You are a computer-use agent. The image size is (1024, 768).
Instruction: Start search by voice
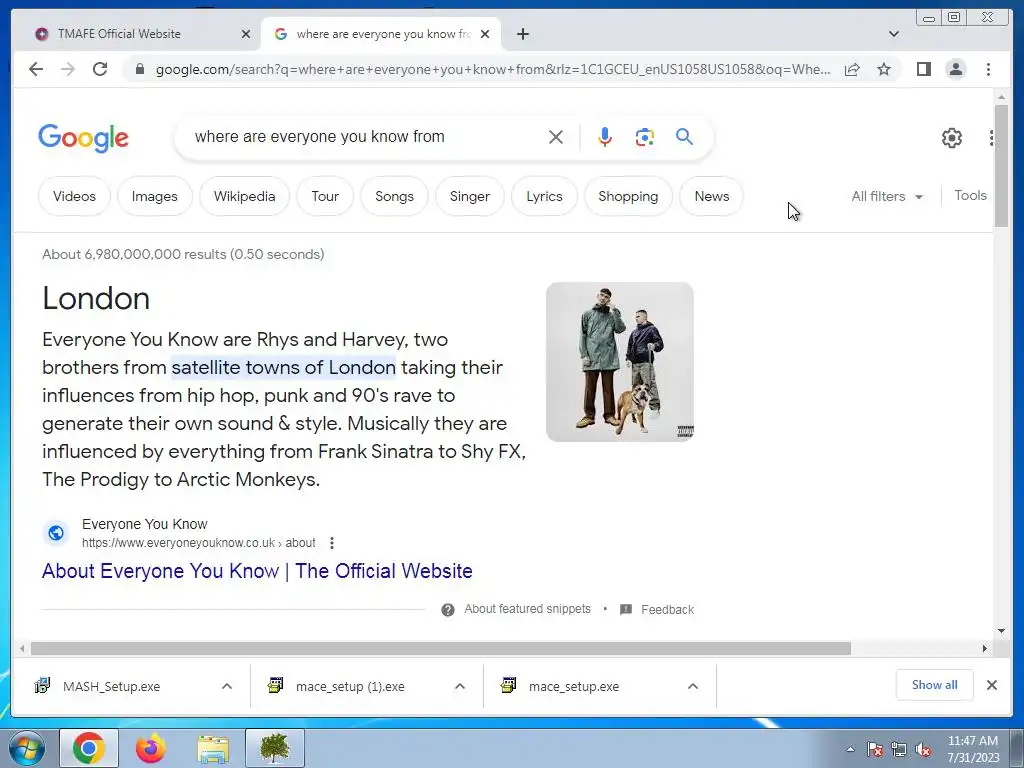click(x=605, y=137)
